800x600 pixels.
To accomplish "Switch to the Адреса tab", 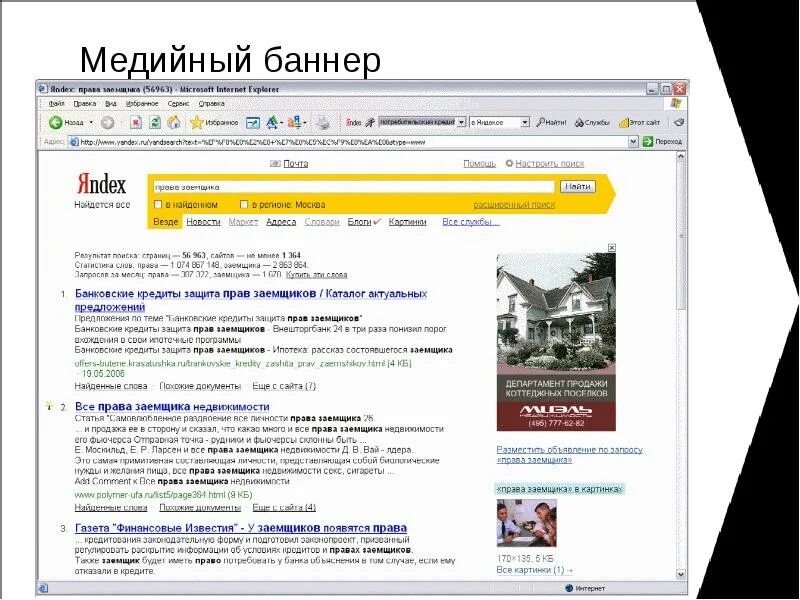I will point(281,222).
